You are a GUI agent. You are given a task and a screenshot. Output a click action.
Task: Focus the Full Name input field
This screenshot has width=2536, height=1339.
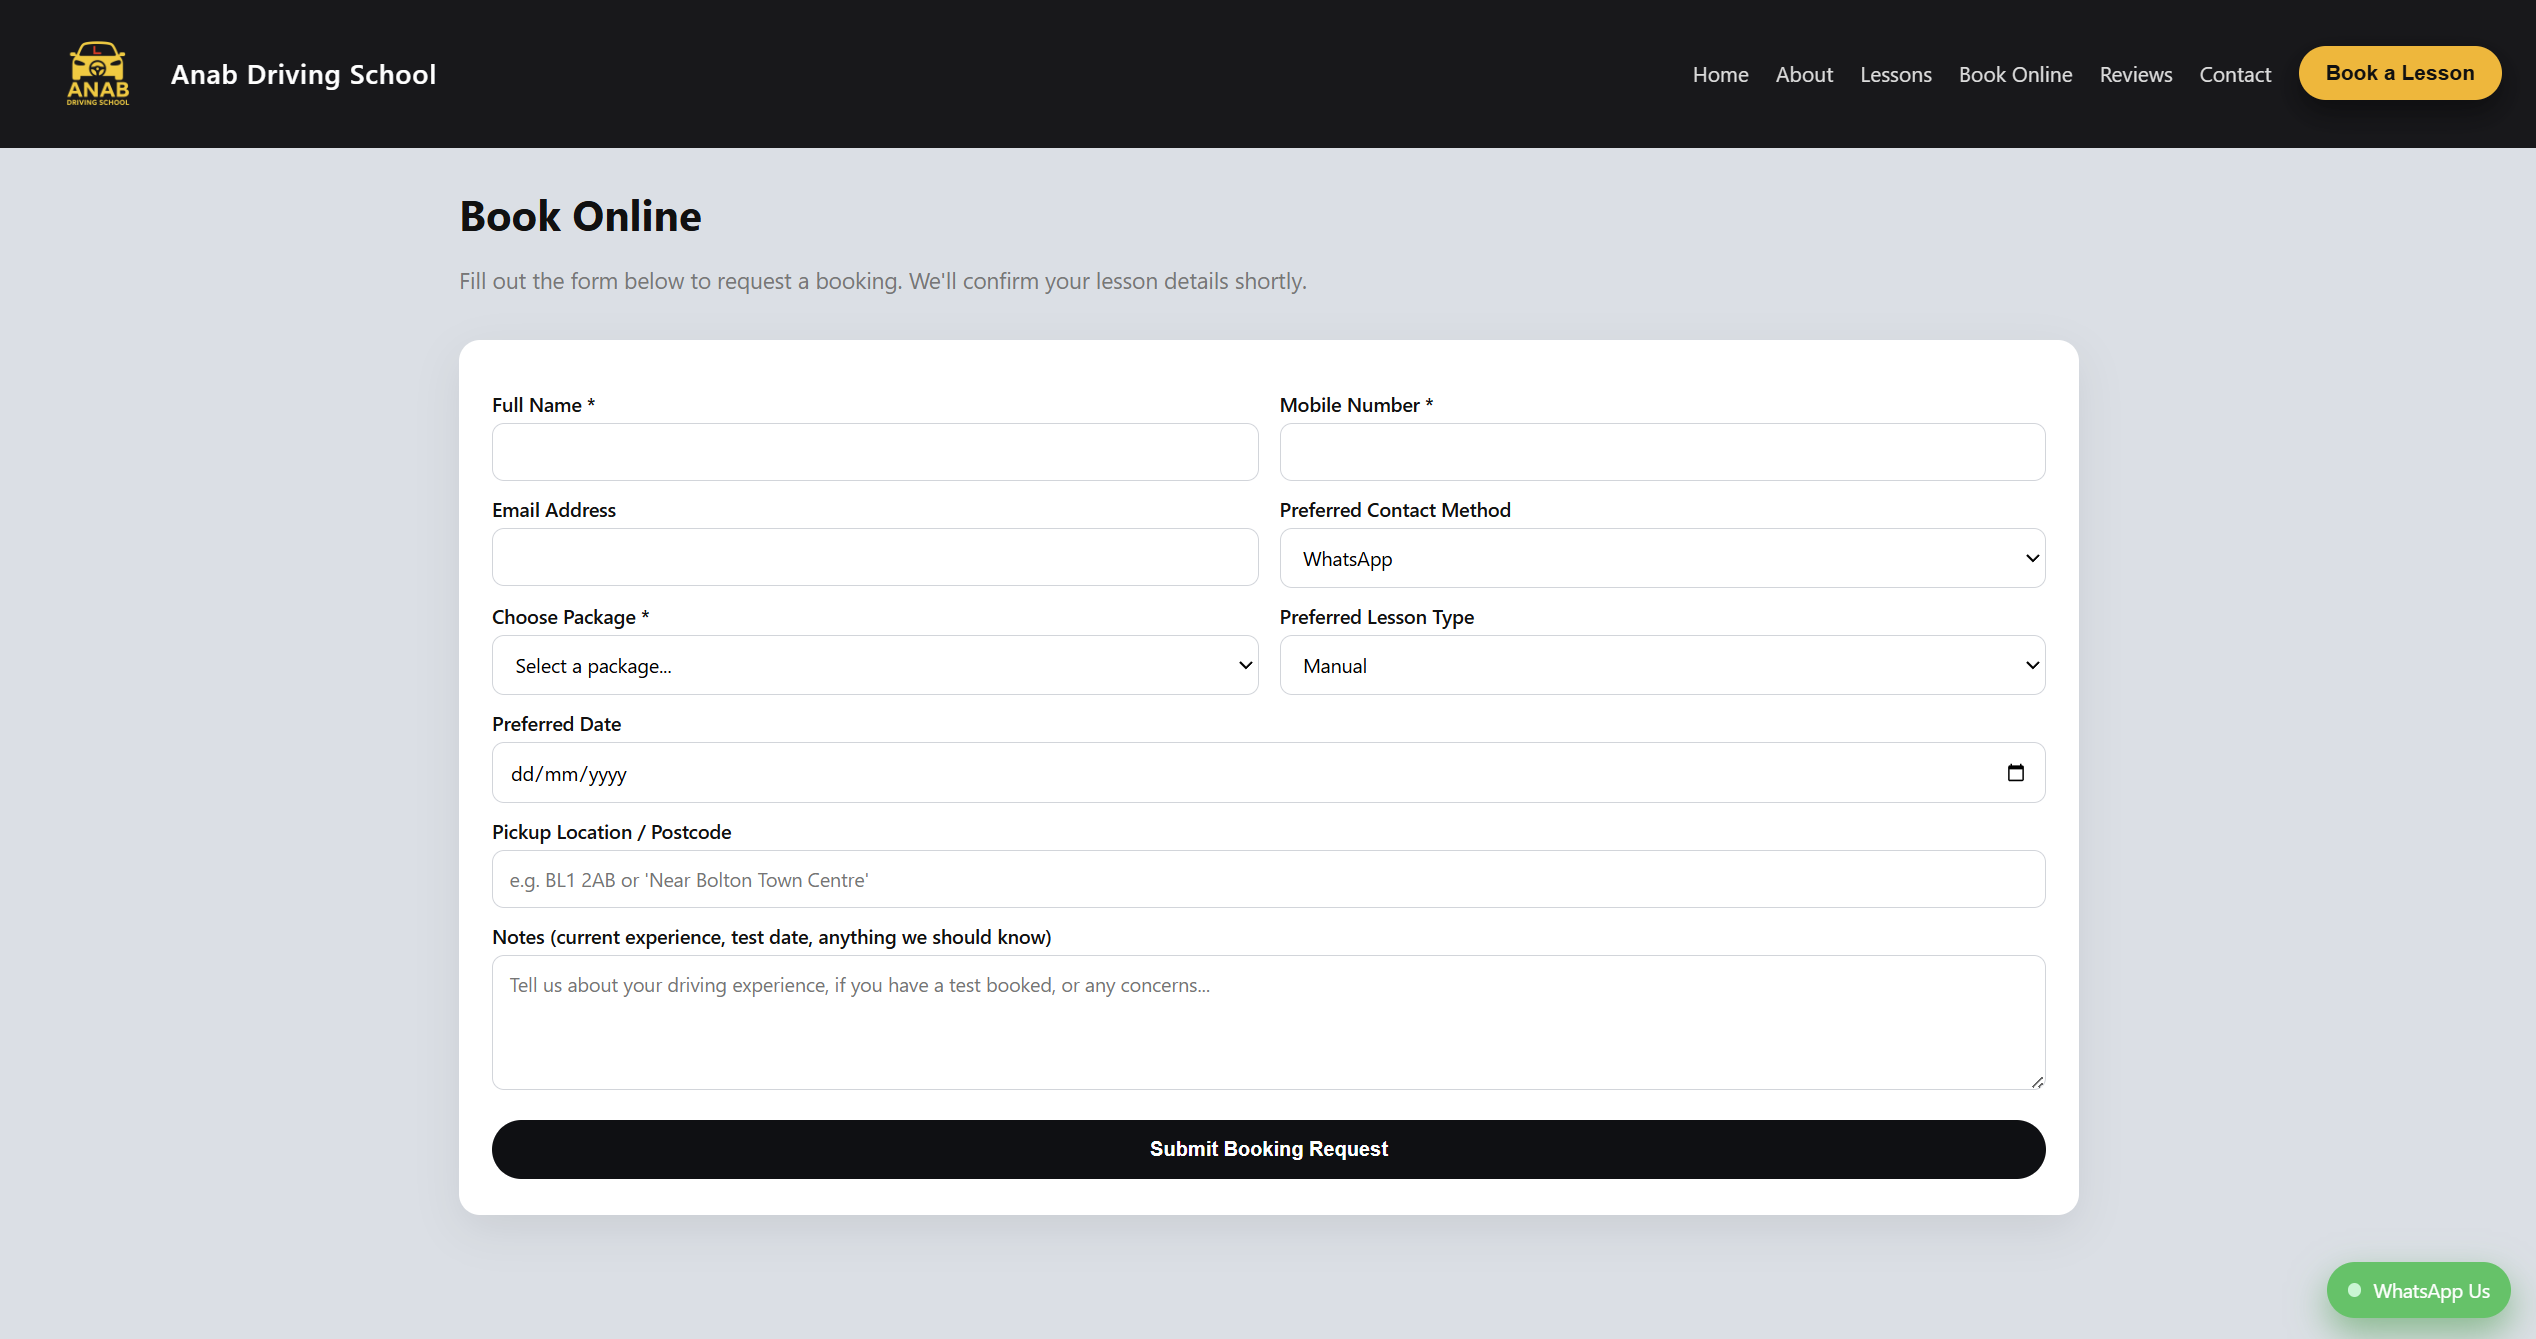tap(874, 452)
